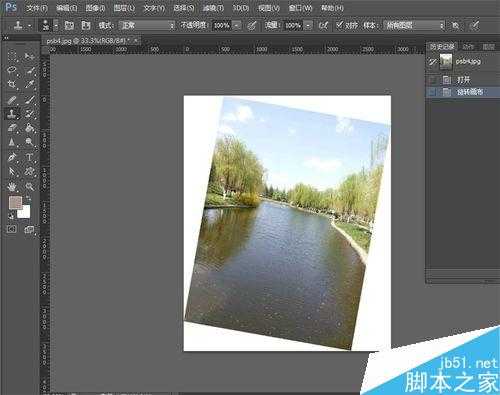This screenshot has width=500, height=395.
Task: Select the Zoom magnifier tool
Action: pos(30,187)
